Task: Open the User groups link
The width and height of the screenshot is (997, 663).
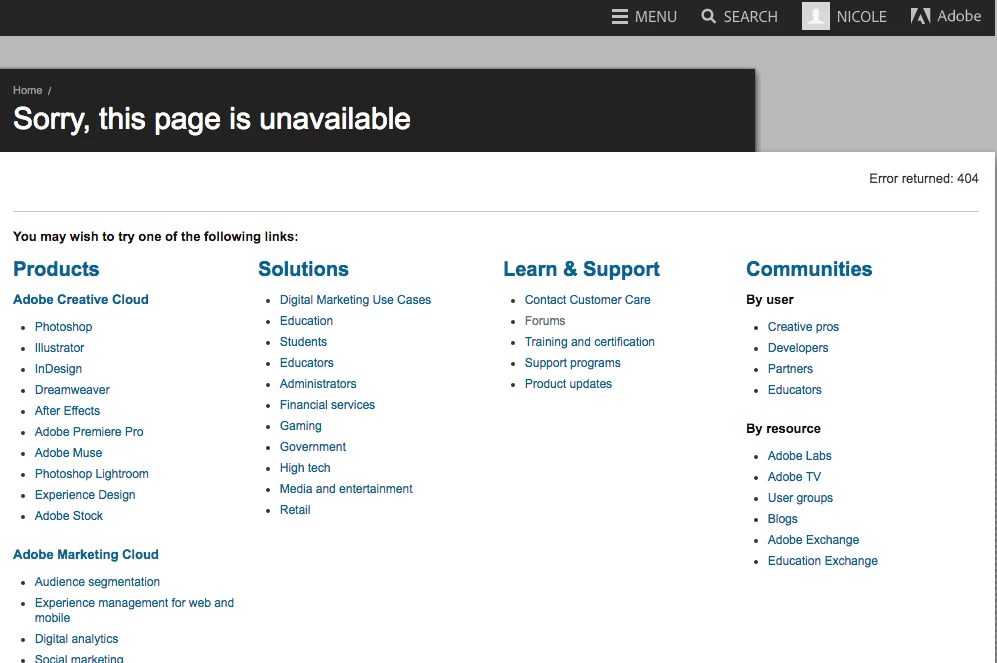Action: (x=800, y=498)
